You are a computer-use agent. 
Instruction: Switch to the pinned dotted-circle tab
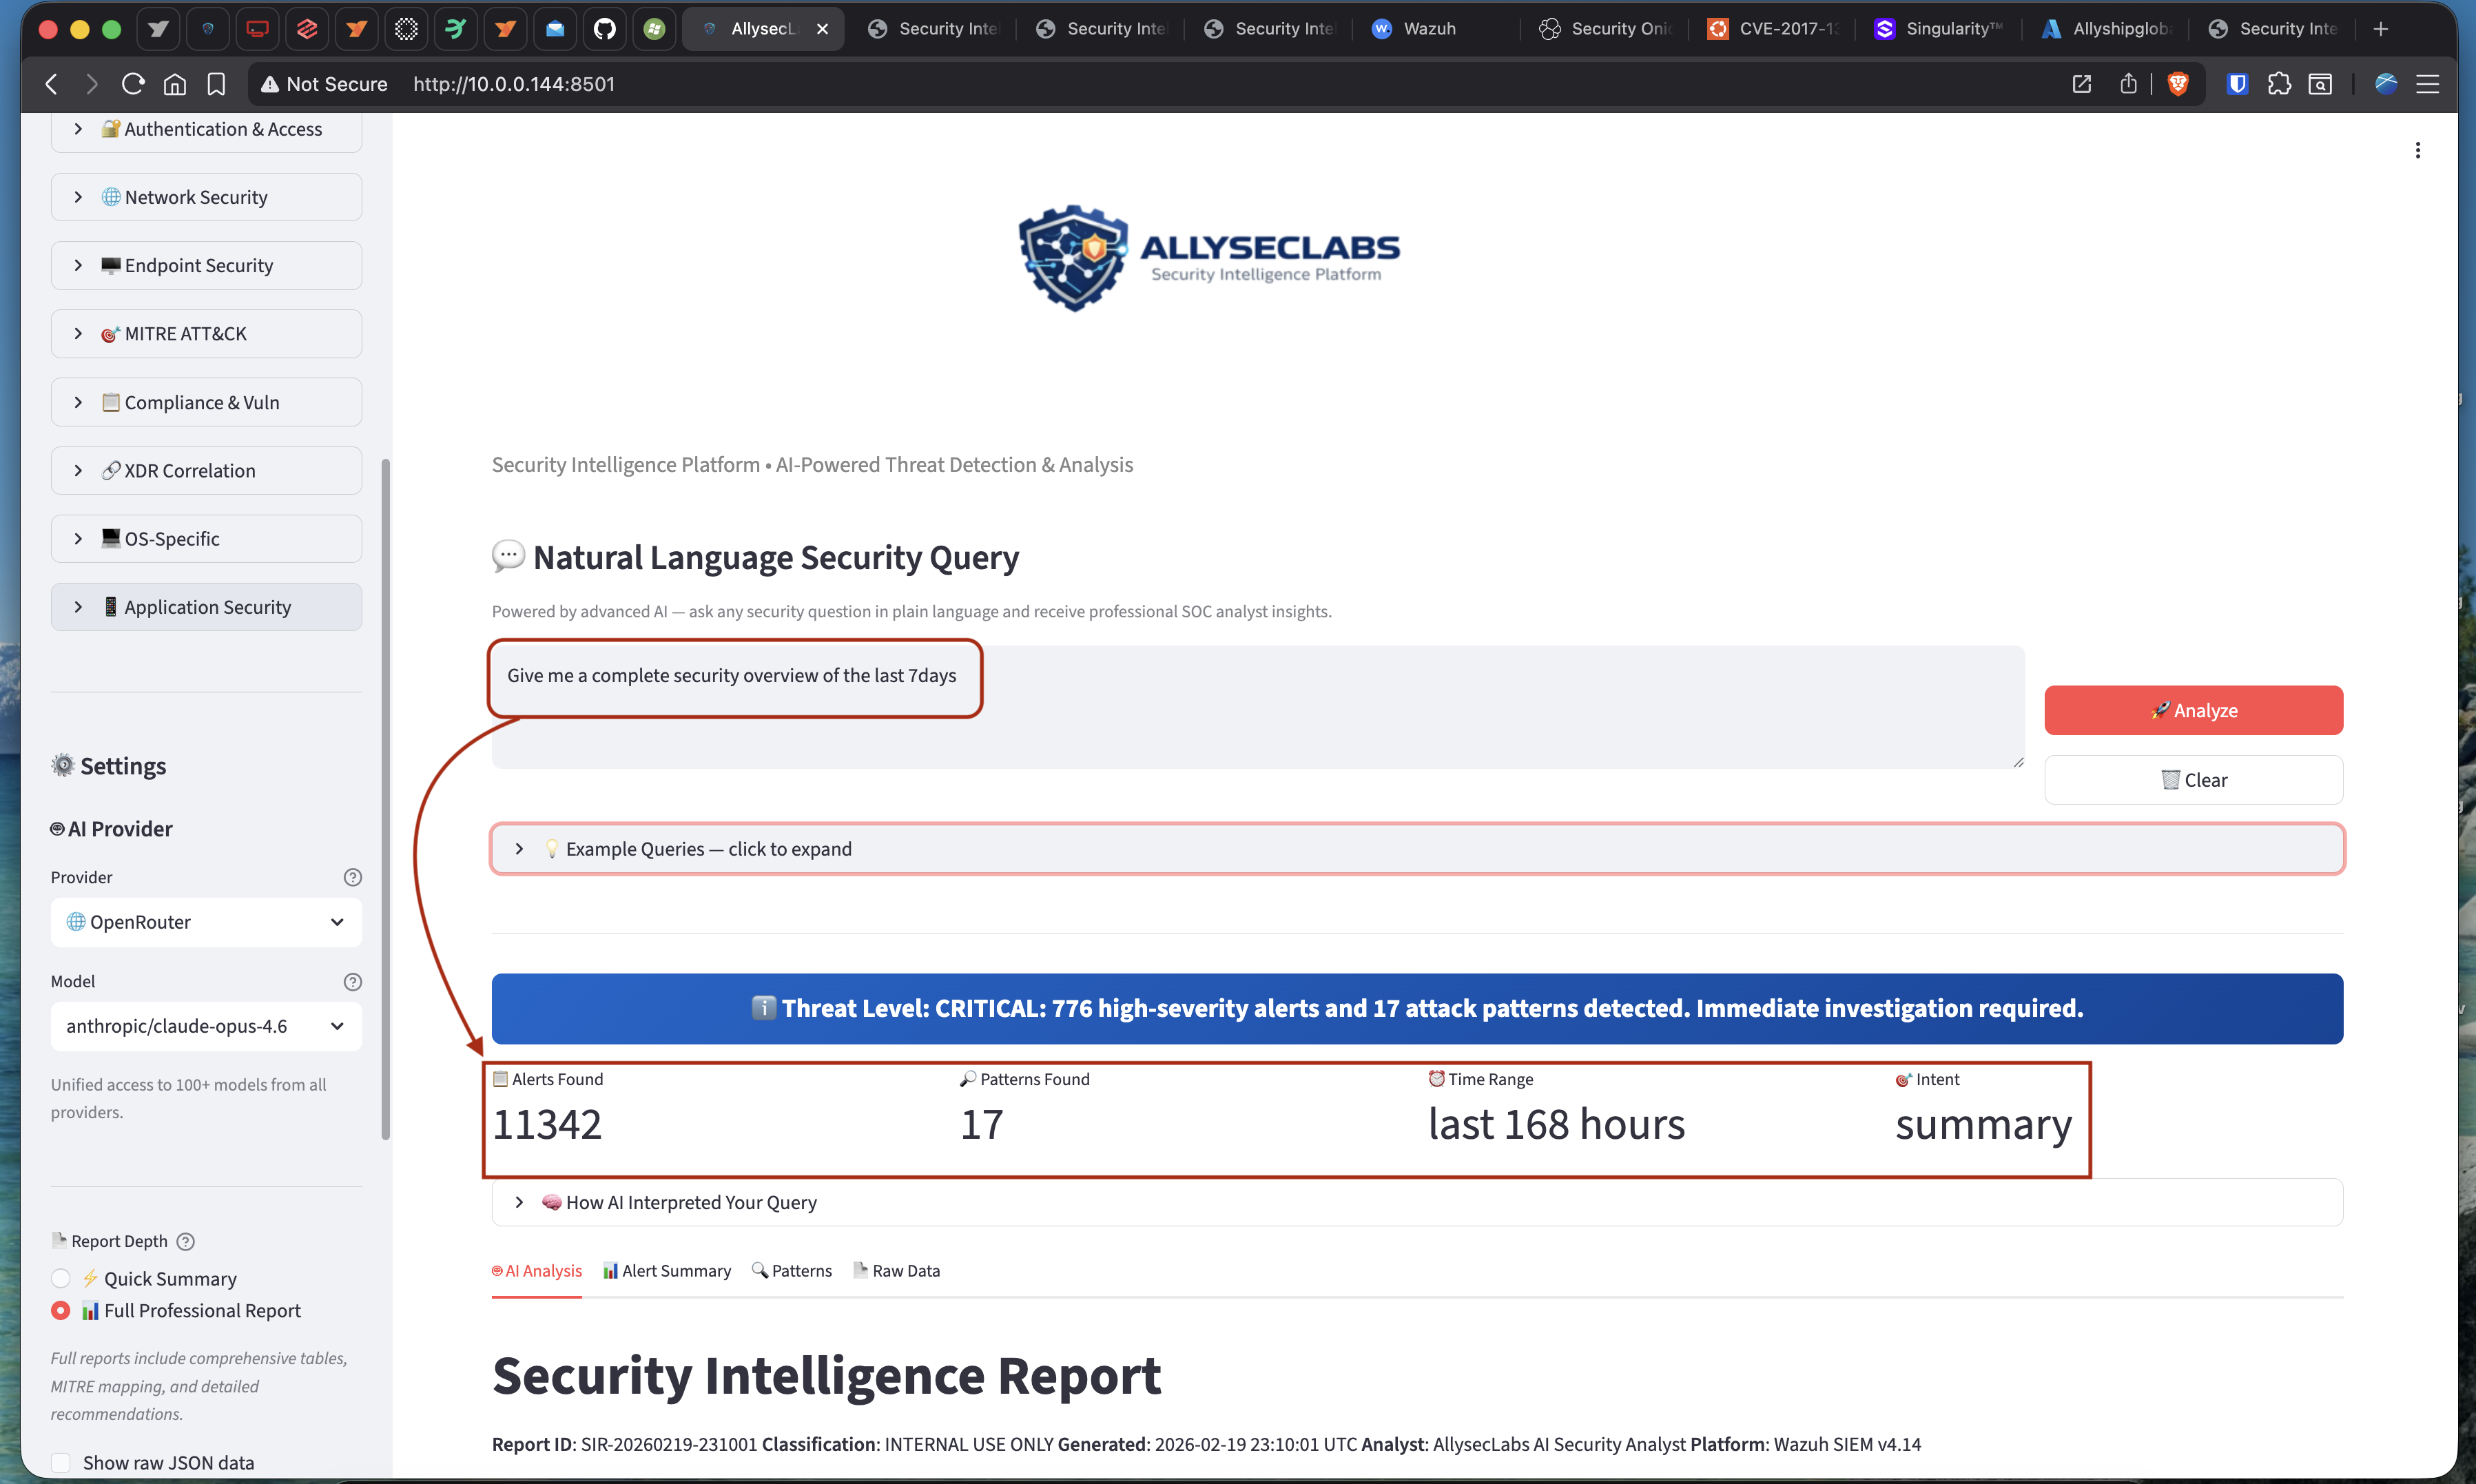406,29
